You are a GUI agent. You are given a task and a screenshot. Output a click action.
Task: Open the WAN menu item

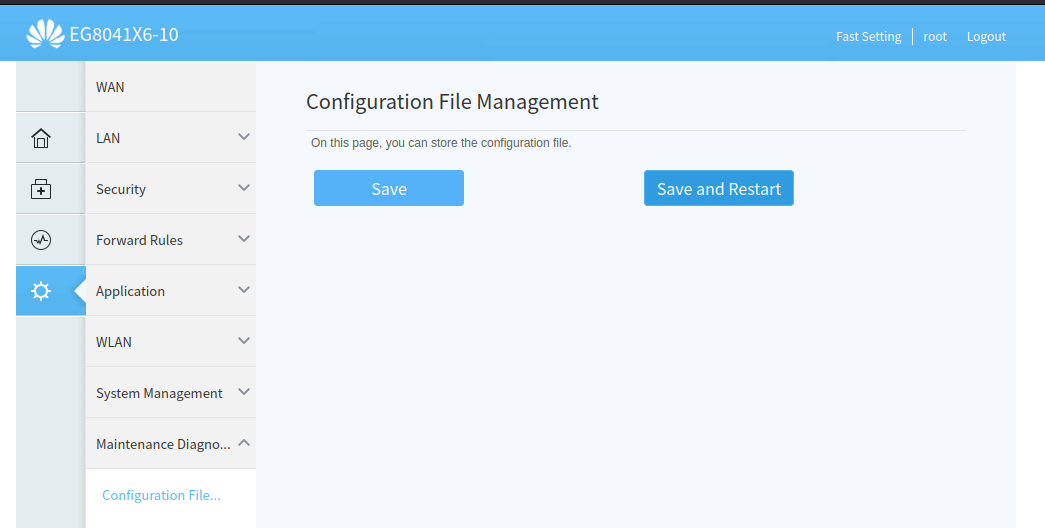coord(171,87)
